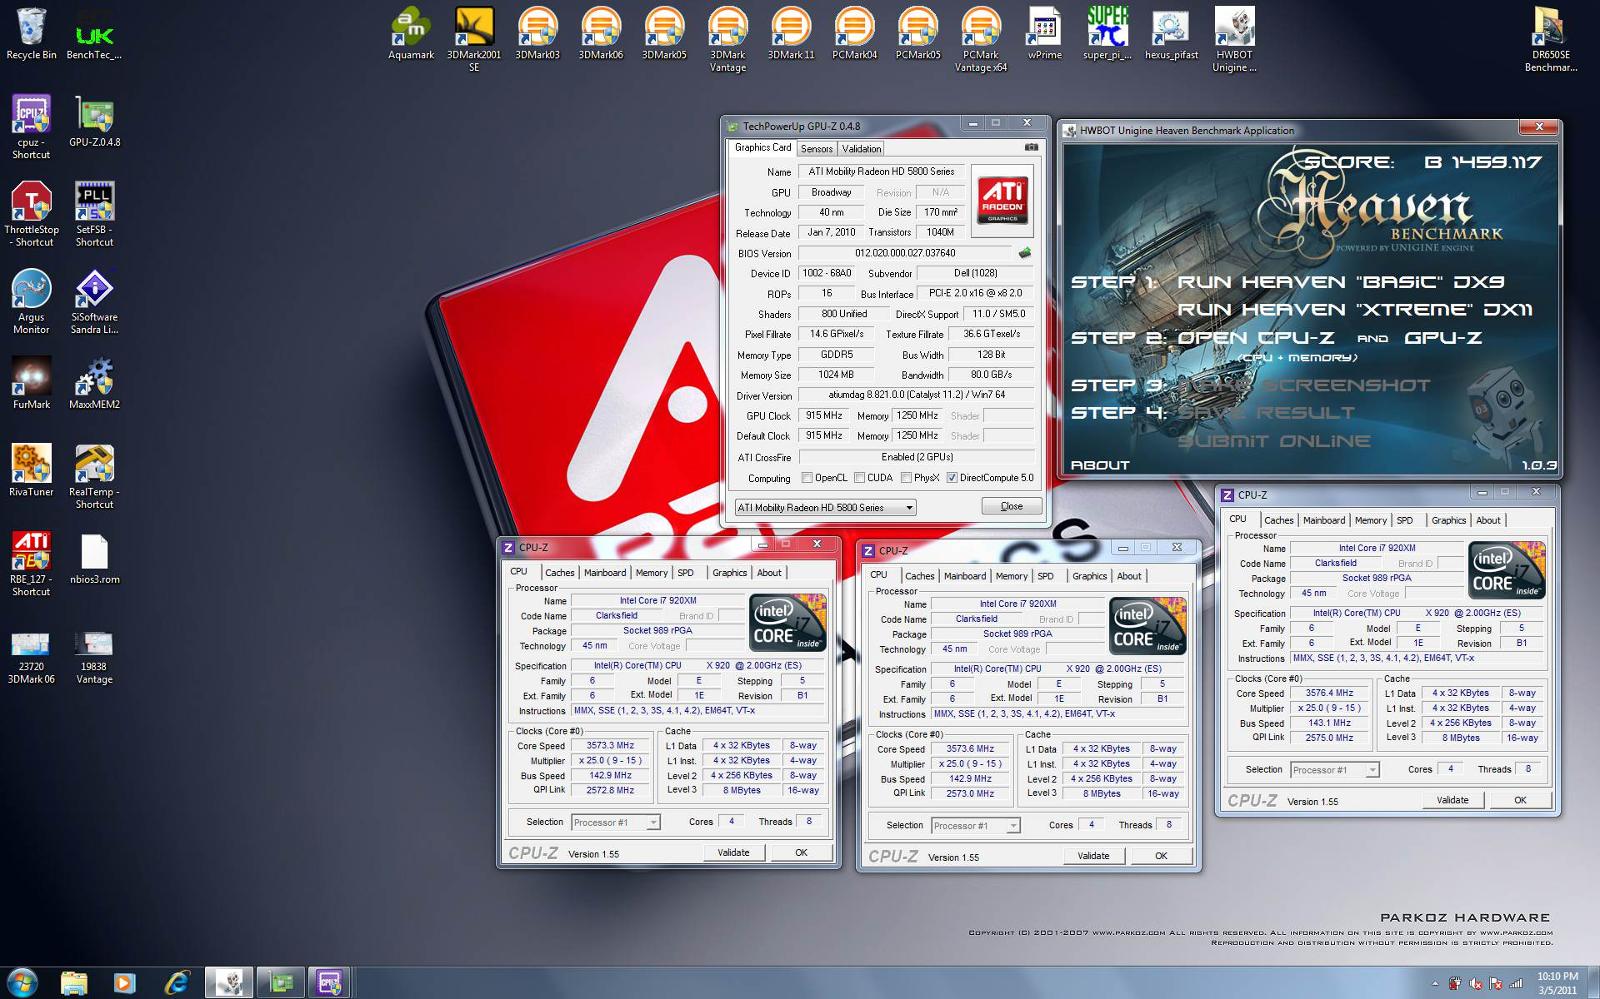Open the HWBOT Unigine desktop icon
Viewport: 1600px width, 999px height.
[1234, 40]
